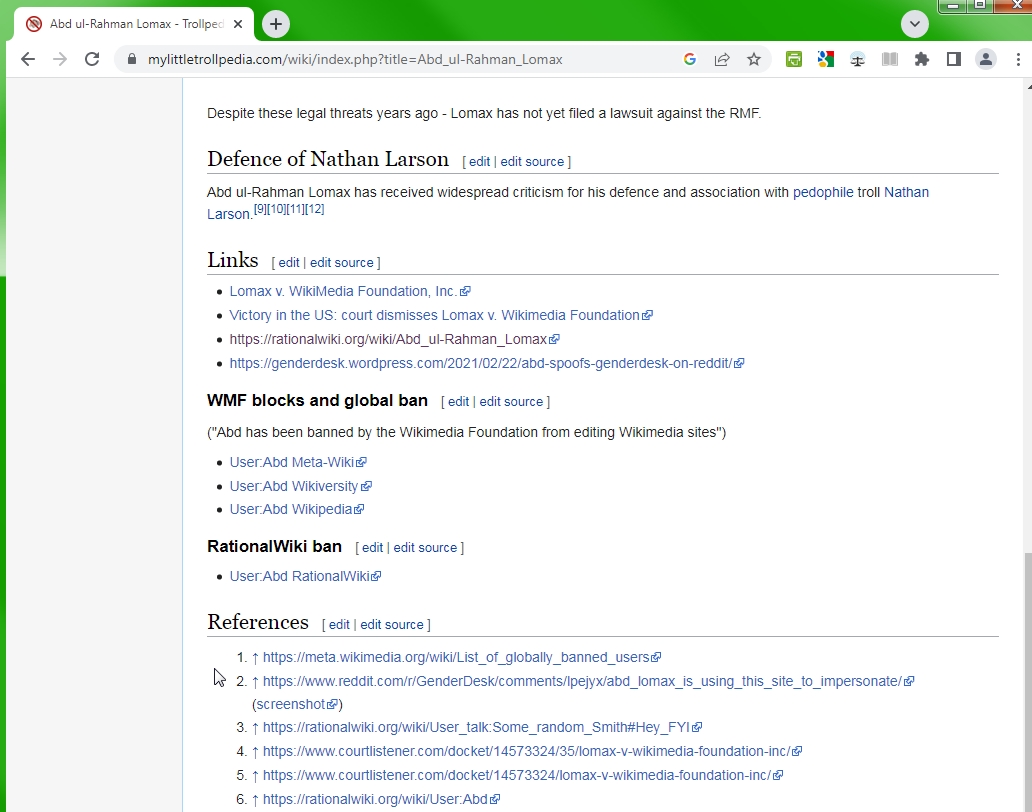Reload the current page
The height and width of the screenshot is (812, 1032).
tap(92, 59)
